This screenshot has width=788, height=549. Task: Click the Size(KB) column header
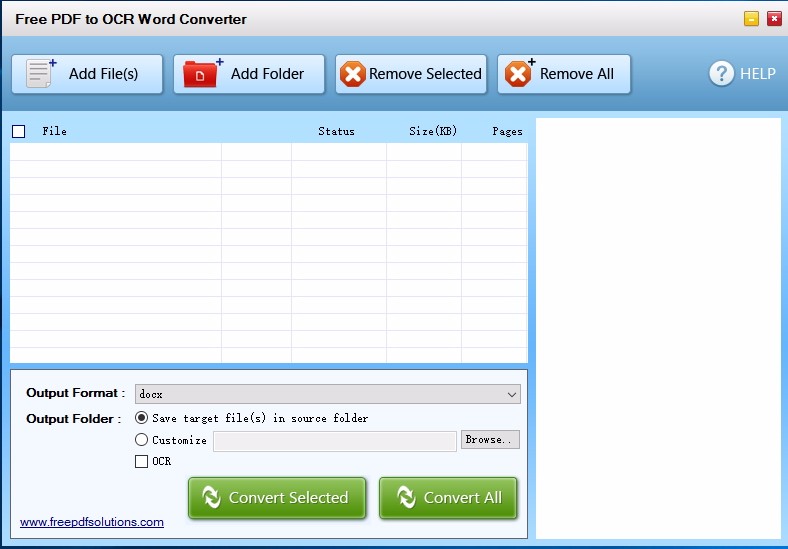point(433,131)
